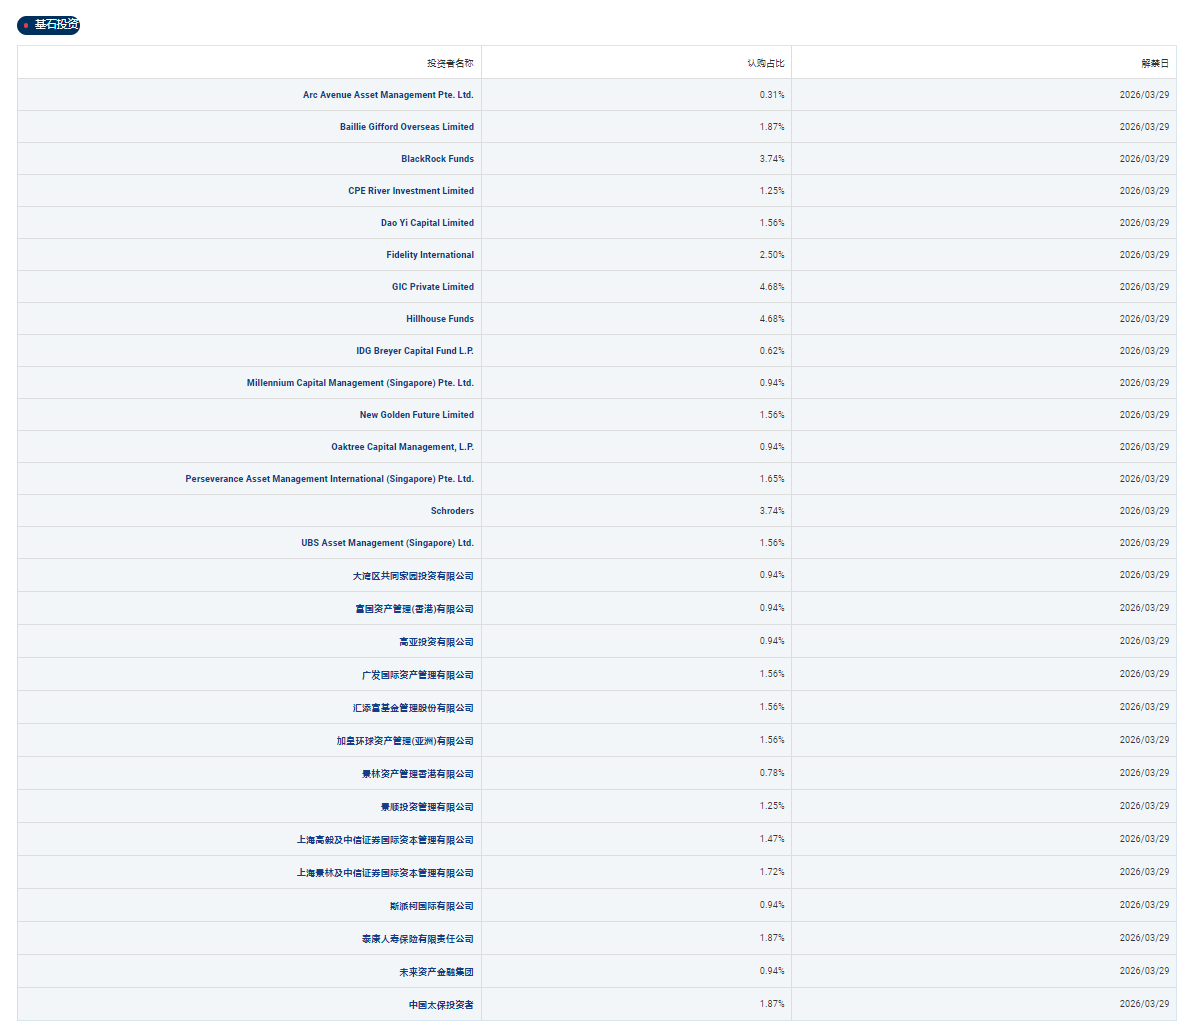This screenshot has height=1026, width=1185.
Task: Select 富国资产管理(香港)有限公司
Action: [414, 609]
